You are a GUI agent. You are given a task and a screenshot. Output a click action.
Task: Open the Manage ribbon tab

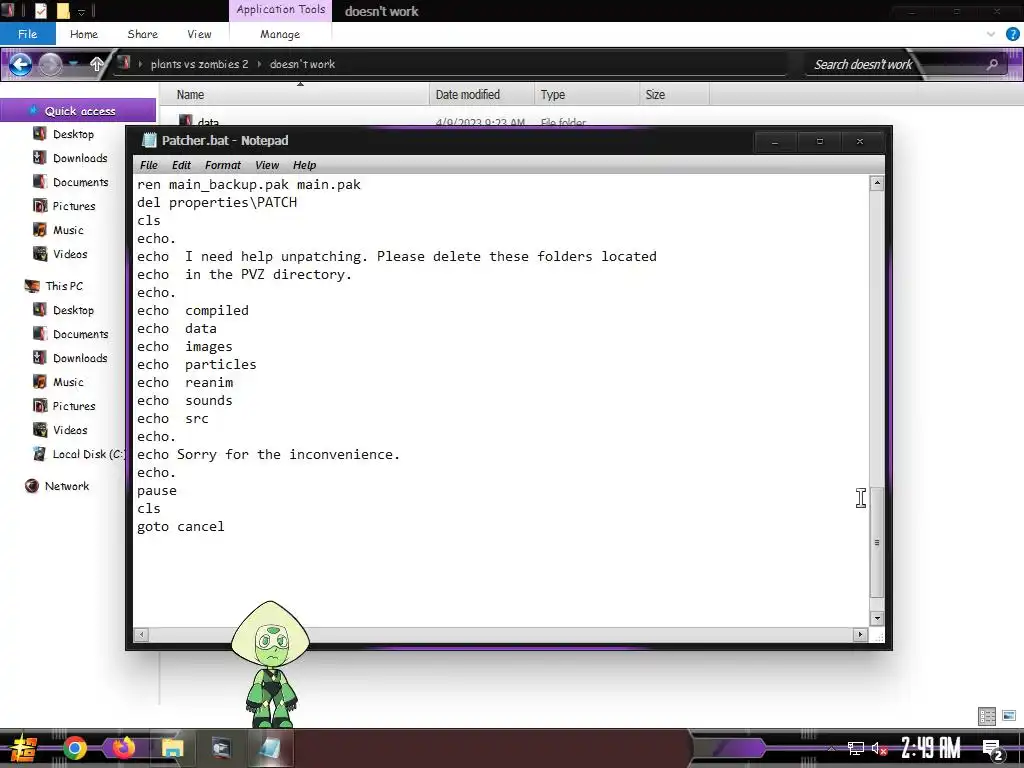(x=280, y=34)
